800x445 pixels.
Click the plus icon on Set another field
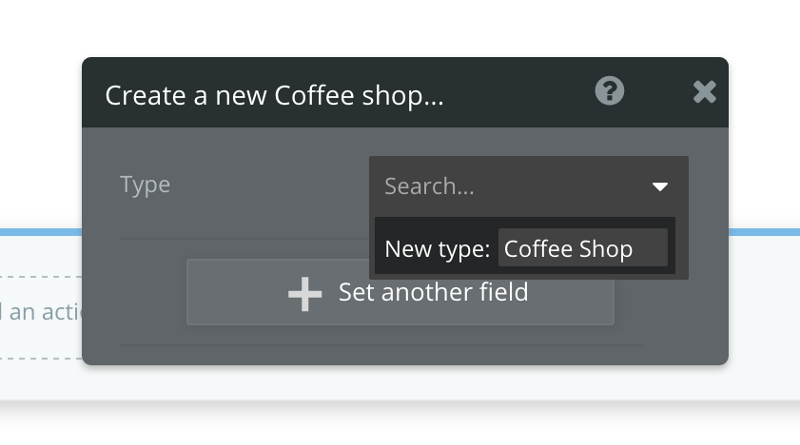pos(305,294)
